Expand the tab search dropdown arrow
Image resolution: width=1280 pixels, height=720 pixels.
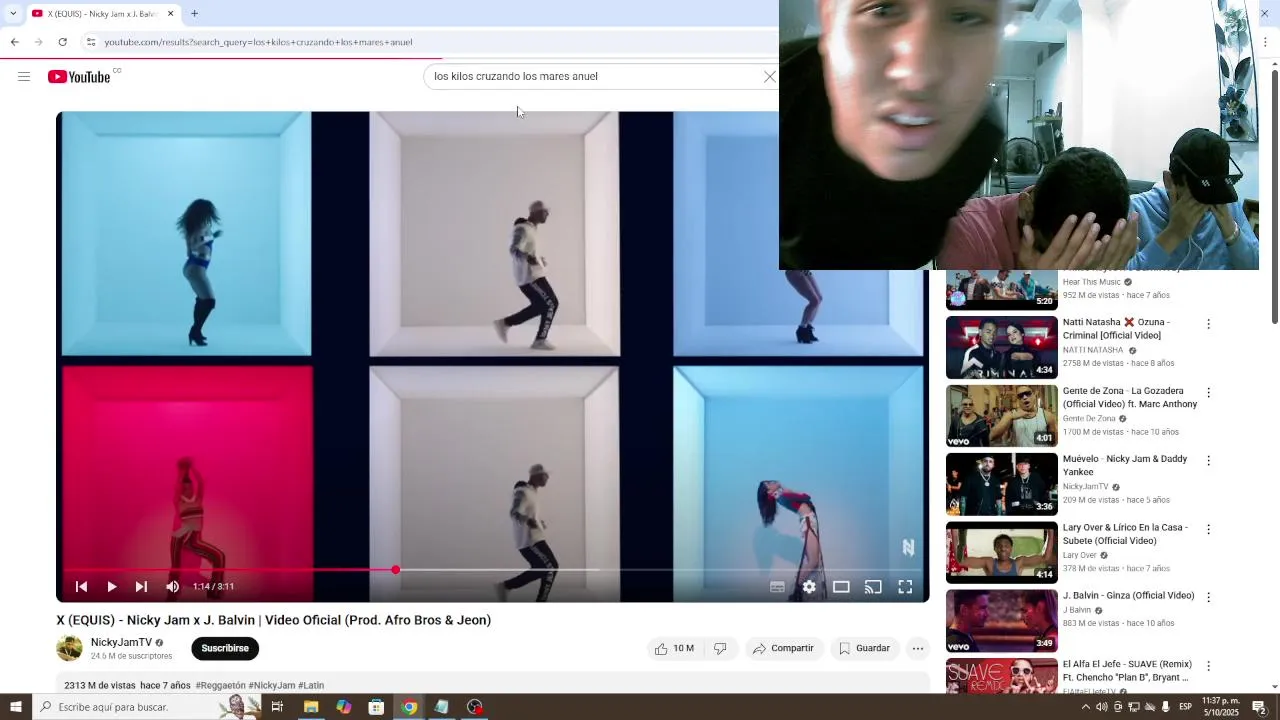pyautogui.click(x=13, y=14)
